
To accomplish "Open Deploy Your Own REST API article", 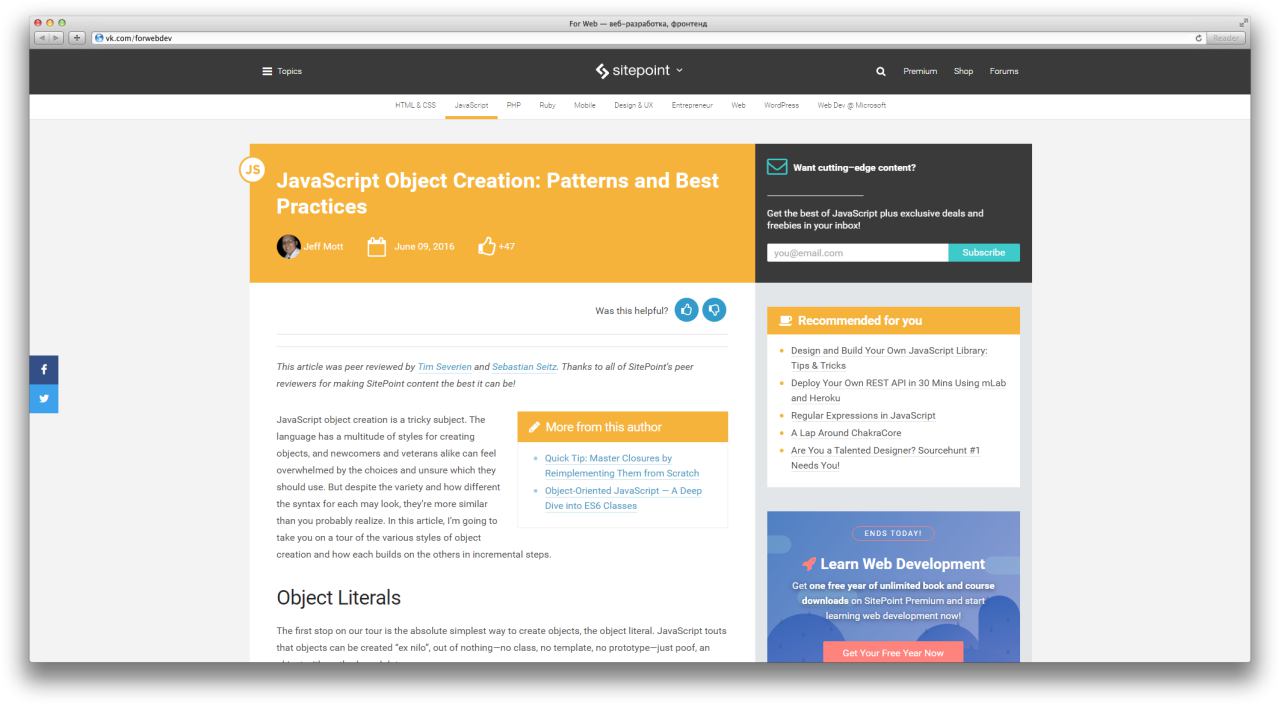I will 897,390.
